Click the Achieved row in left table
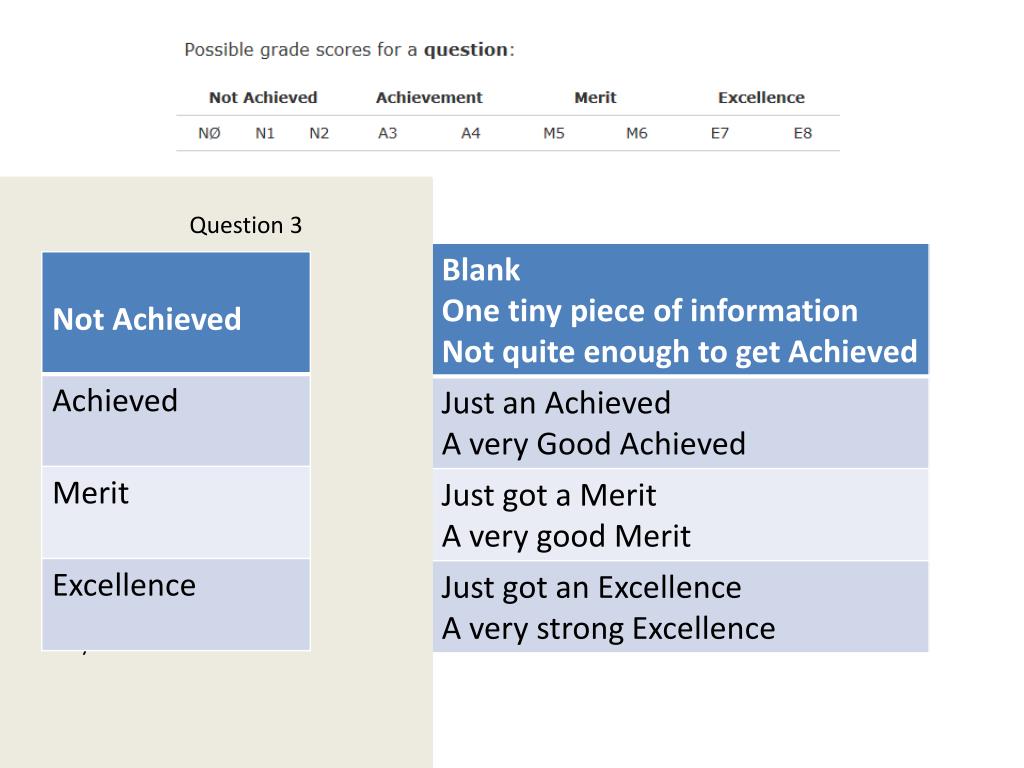1024x768 pixels. [x=176, y=421]
